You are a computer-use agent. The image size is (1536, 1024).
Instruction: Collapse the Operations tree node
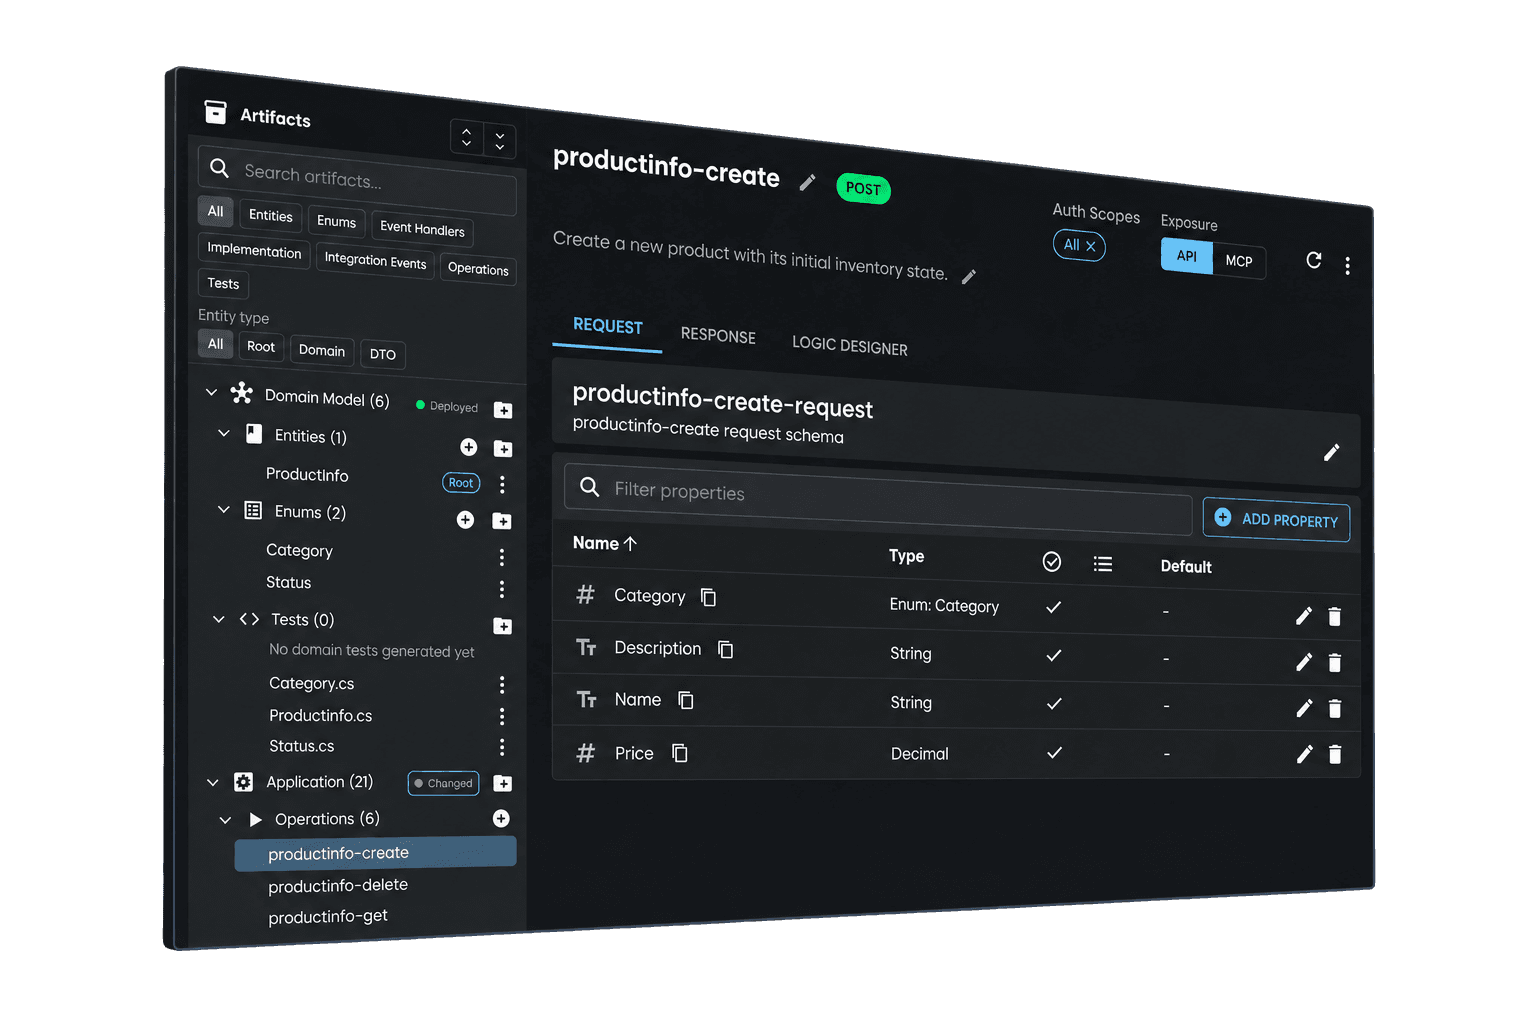pos(225,820)
